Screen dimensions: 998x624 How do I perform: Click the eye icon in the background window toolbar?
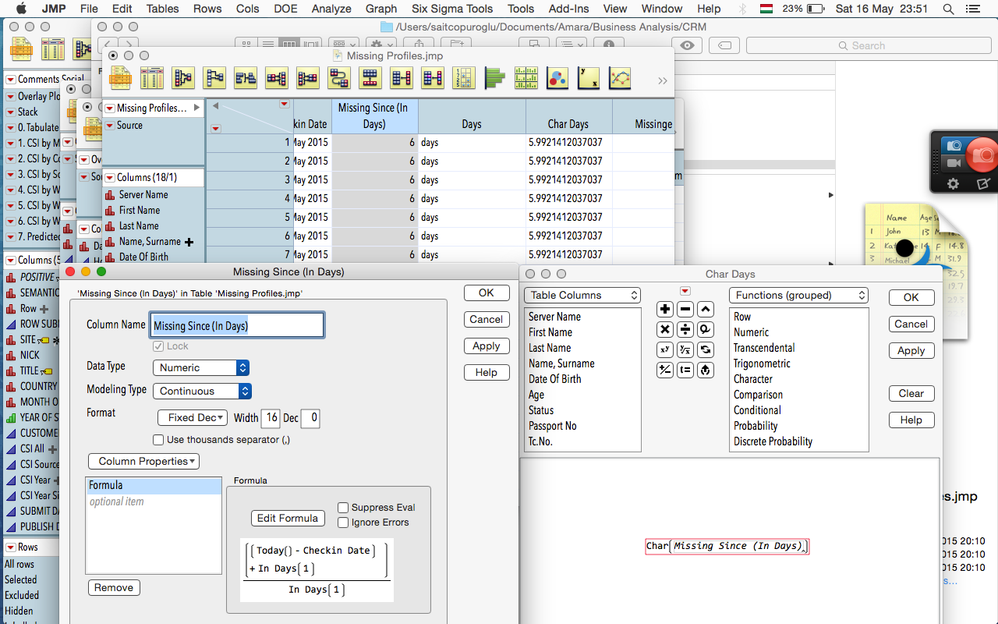click(x=687, y=45)
